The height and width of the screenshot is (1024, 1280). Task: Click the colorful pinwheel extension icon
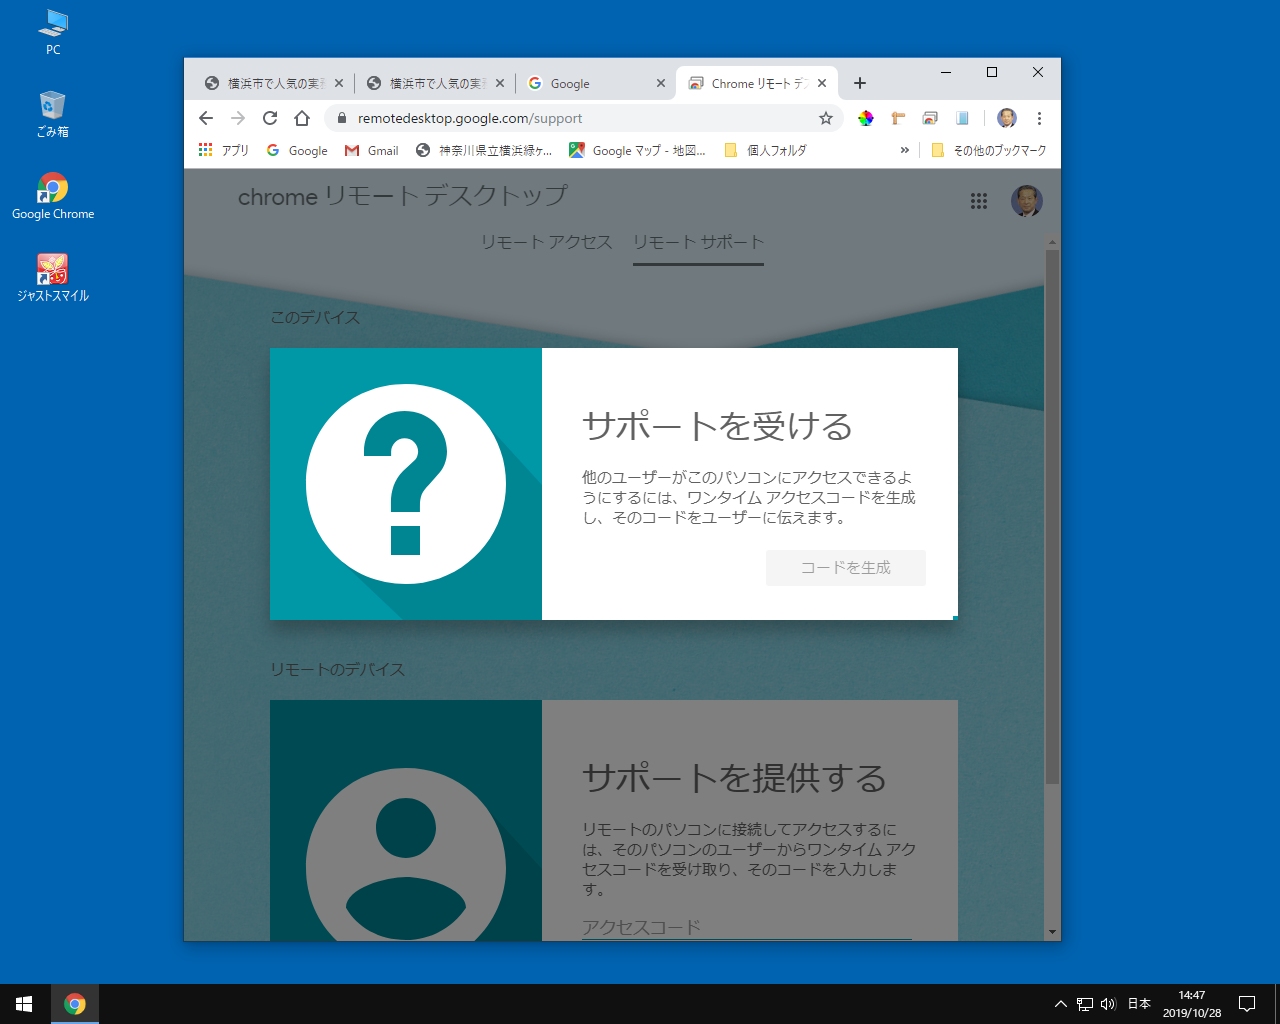[866, 118]
